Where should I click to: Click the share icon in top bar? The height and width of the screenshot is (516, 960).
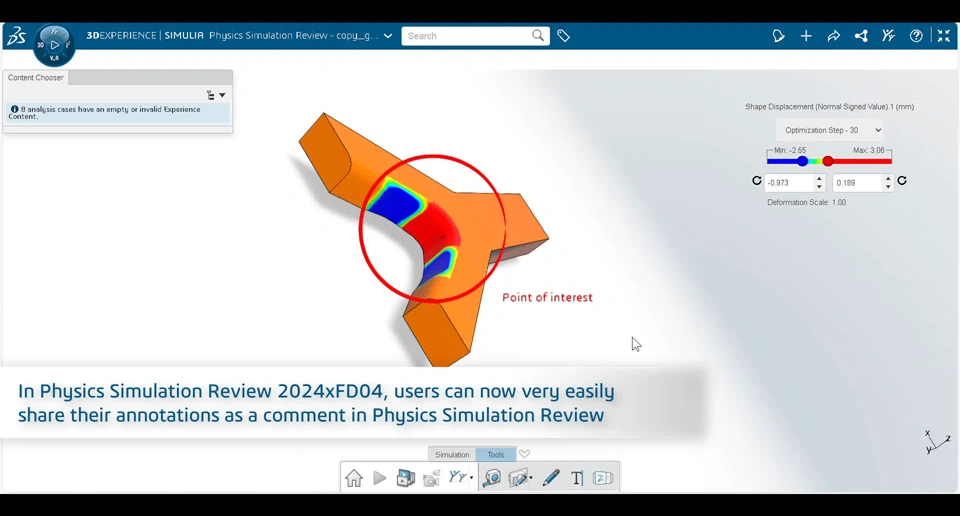pos(833,36)
